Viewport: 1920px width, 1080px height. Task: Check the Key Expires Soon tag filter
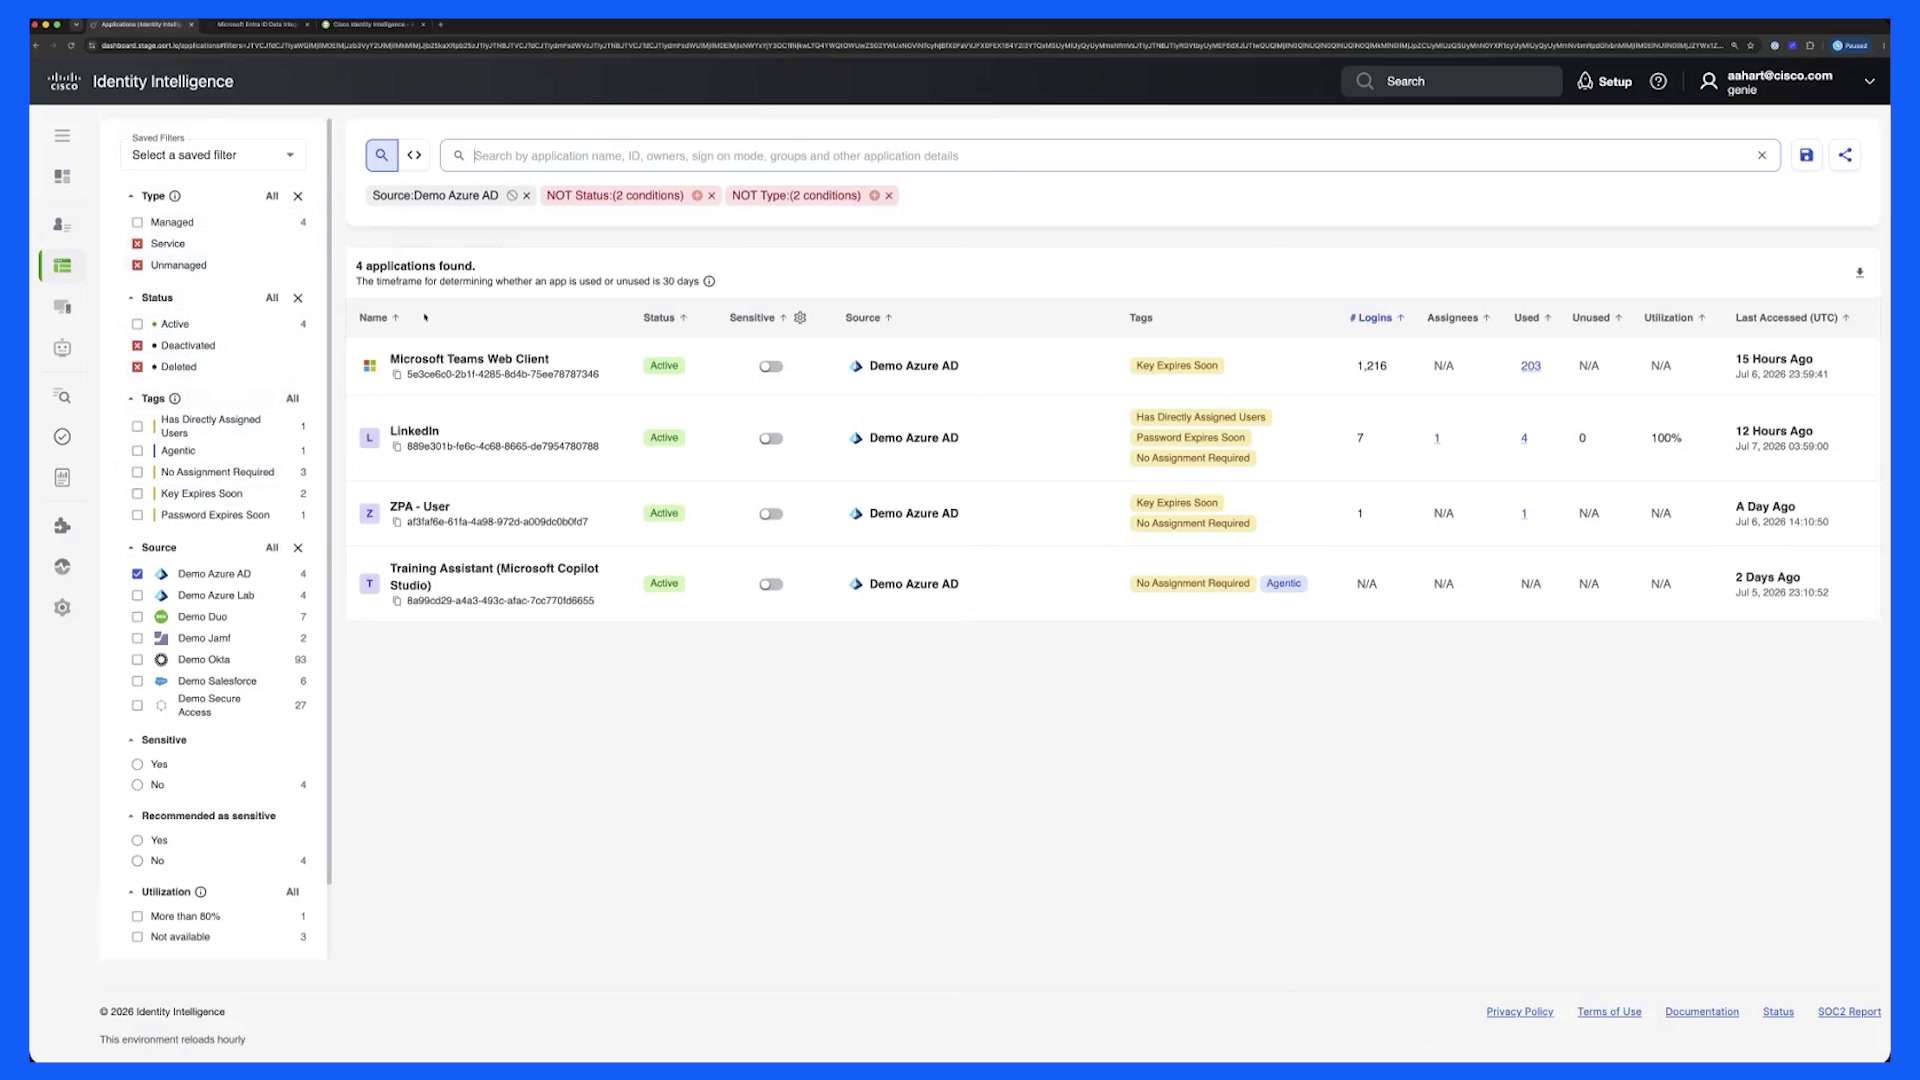138,494
